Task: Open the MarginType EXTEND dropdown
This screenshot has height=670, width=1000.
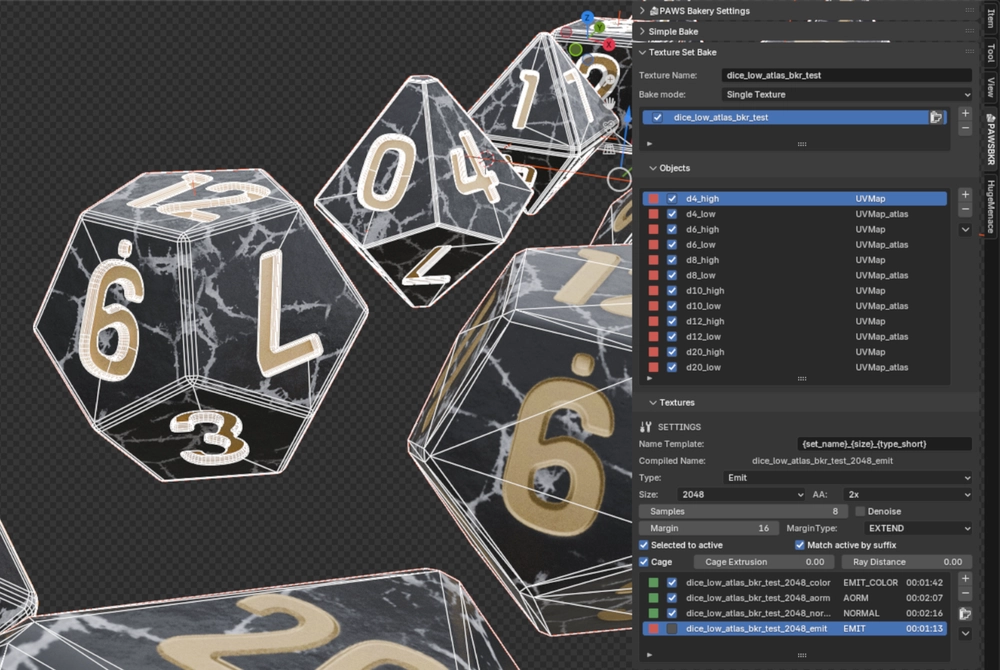Action: 918,528
